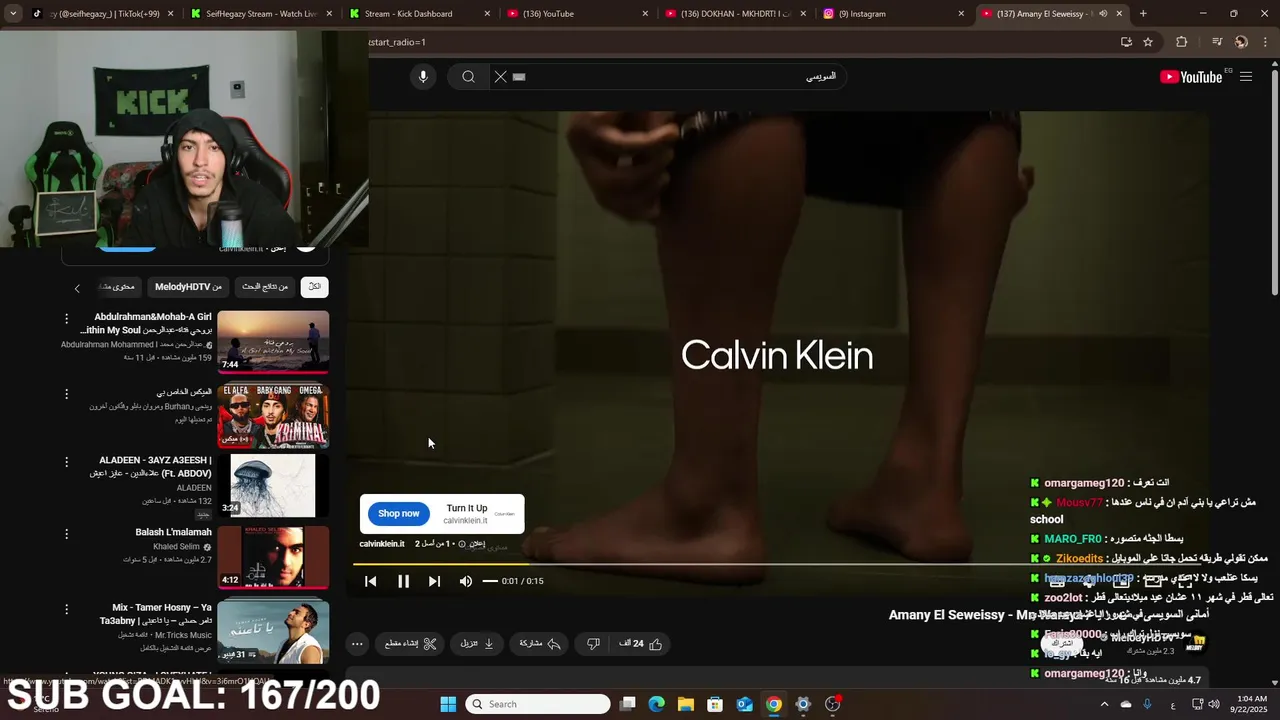Open the Mix - Tamer Hosny playlist title

pyautogui.click(x=156, y=614)
